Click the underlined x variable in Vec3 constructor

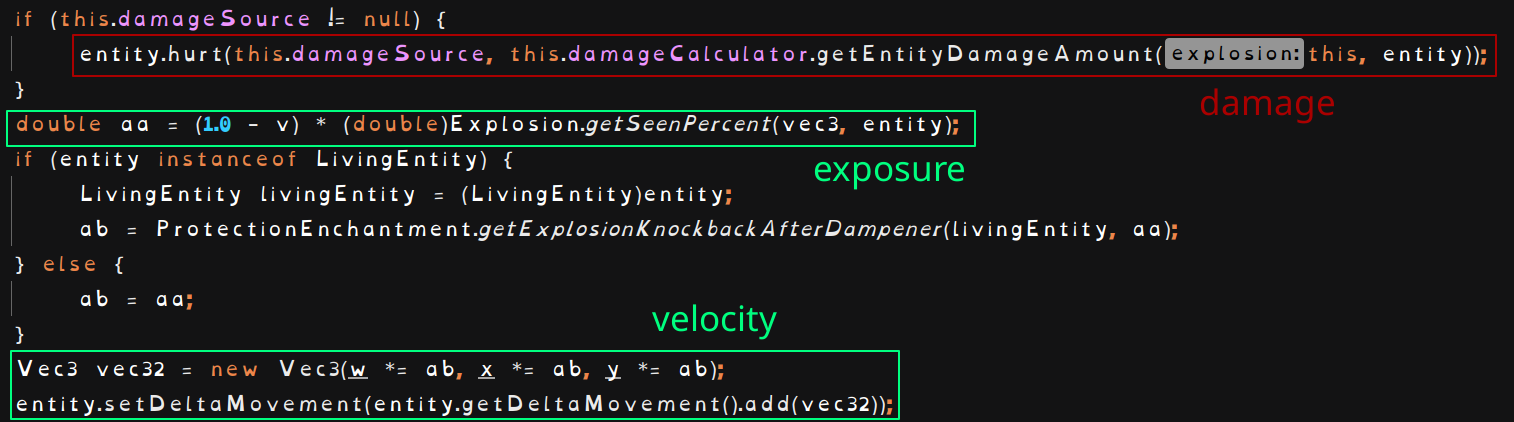[x=487, y=370]
